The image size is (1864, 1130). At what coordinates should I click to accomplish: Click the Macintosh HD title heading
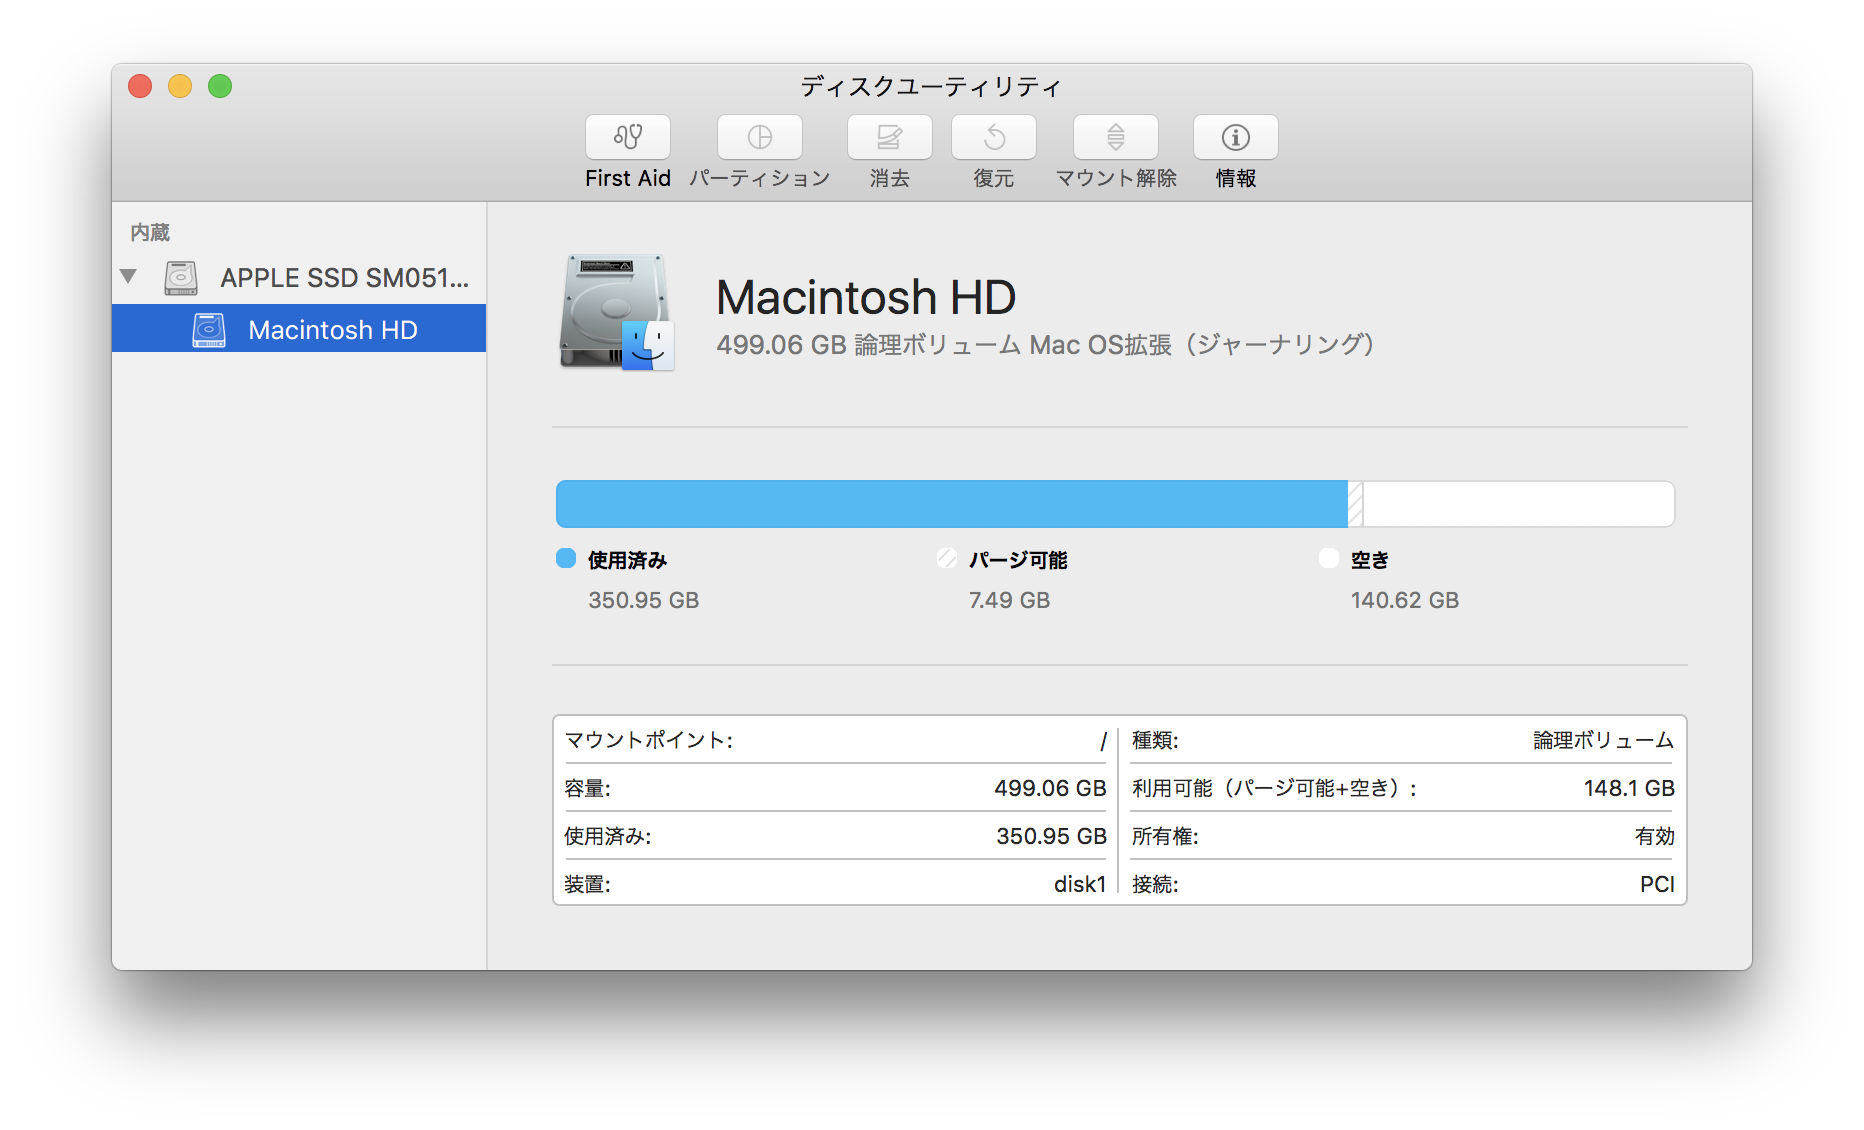(866, 297)
